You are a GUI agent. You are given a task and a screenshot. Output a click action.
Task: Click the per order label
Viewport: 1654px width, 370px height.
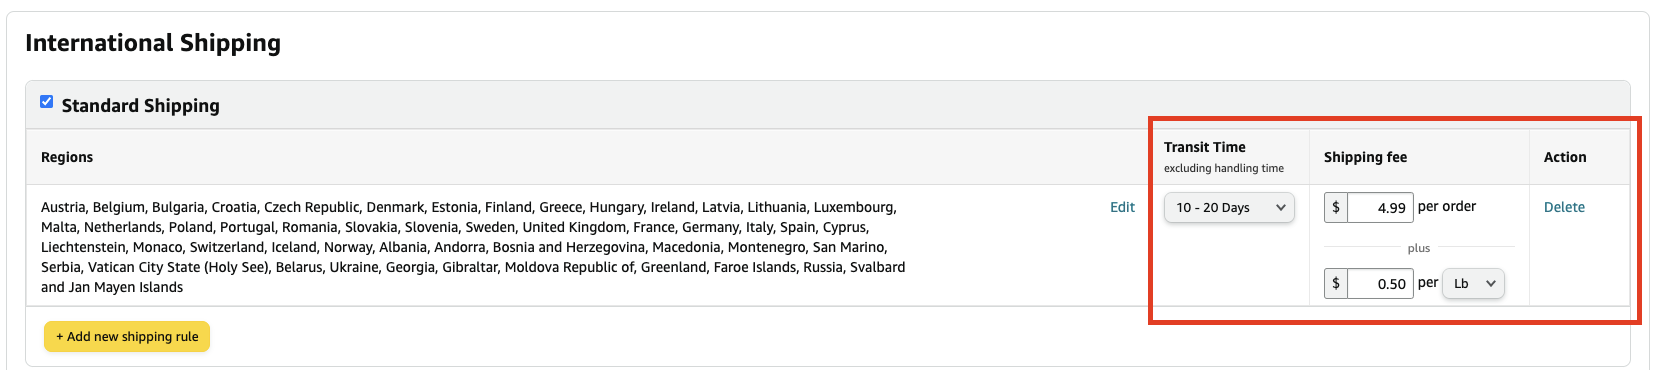(1447, 206)
